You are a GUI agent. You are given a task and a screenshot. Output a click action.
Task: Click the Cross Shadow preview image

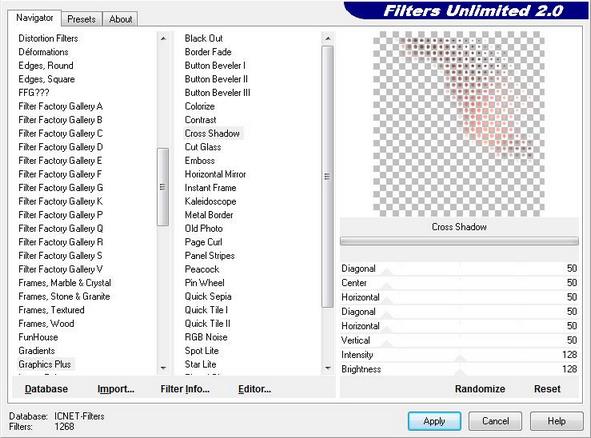(459, 124)
